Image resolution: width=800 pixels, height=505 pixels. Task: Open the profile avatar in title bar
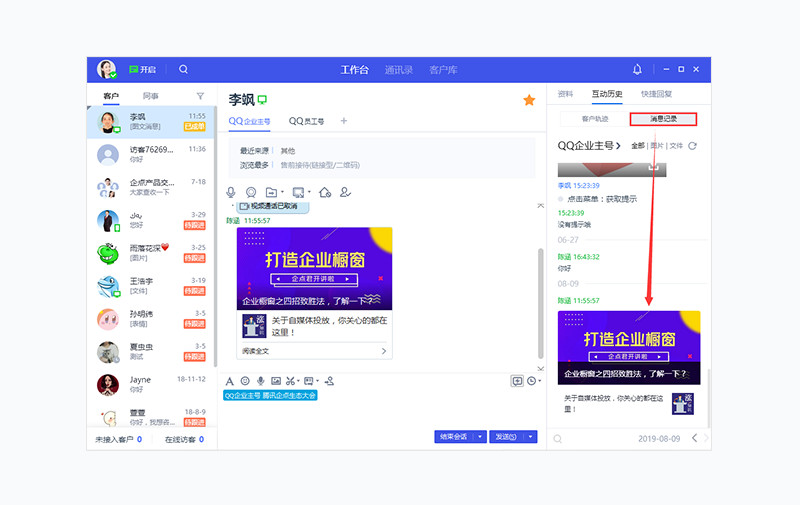point(107,69)
